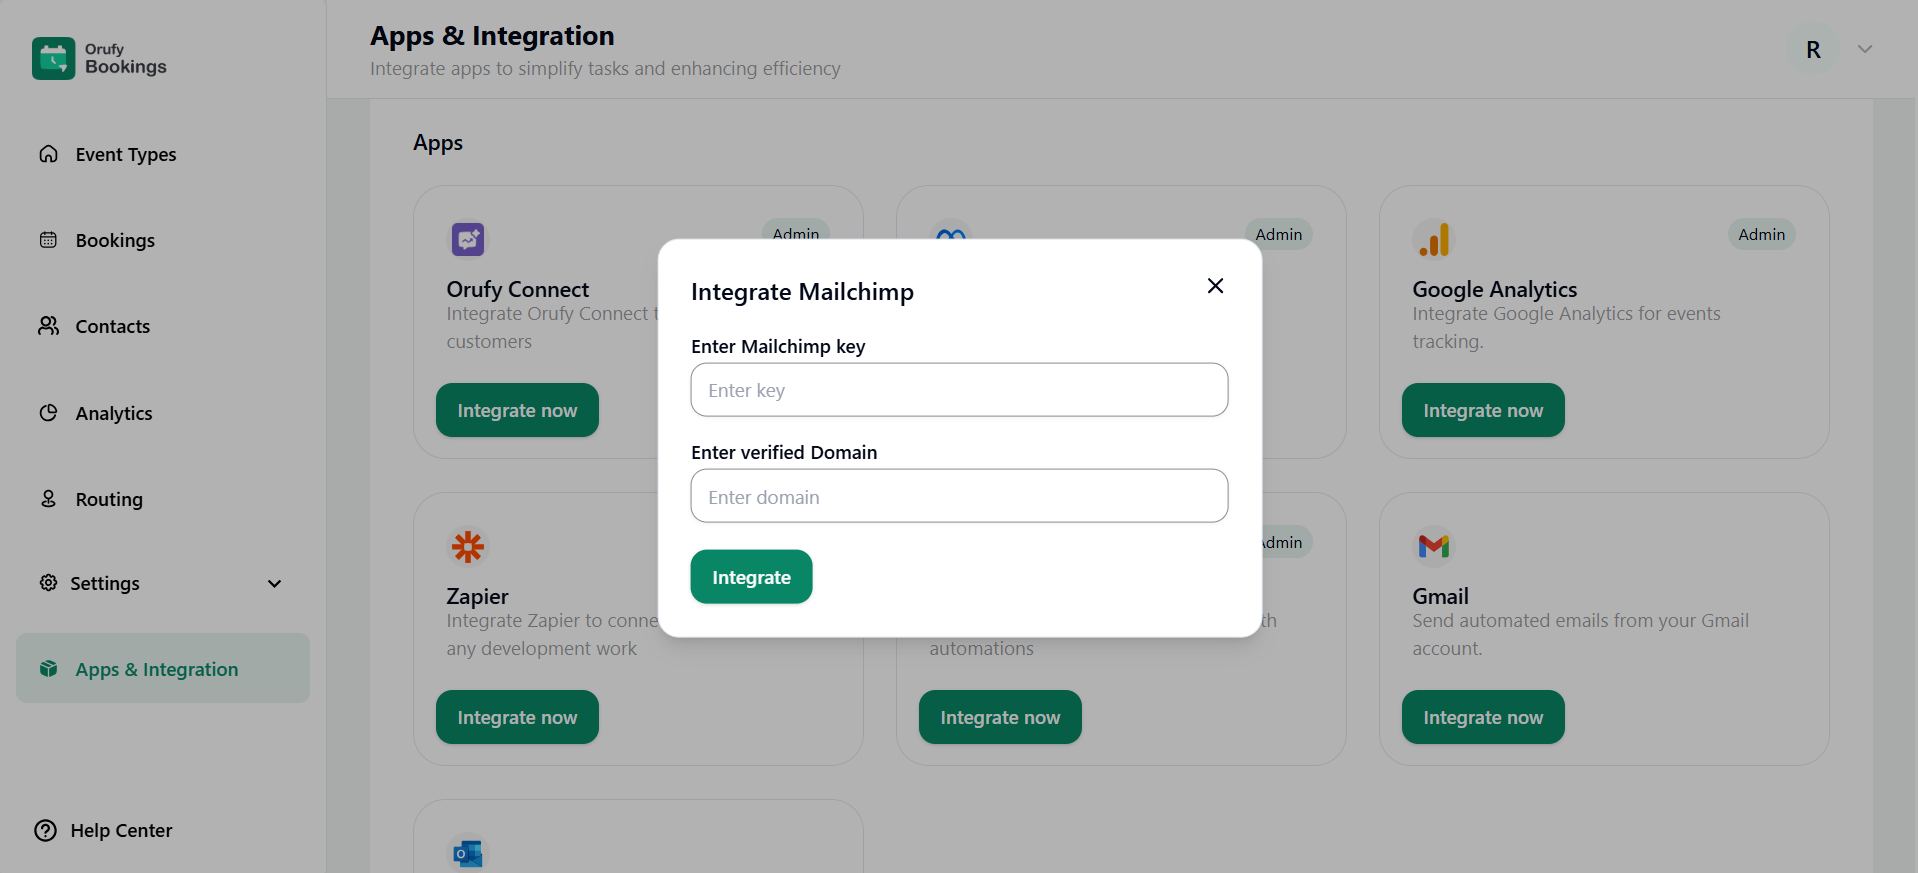Viewport: 1918px width, 873px height.
Task: Focus the Enter verified Domain field
Action: click(958, 496)
